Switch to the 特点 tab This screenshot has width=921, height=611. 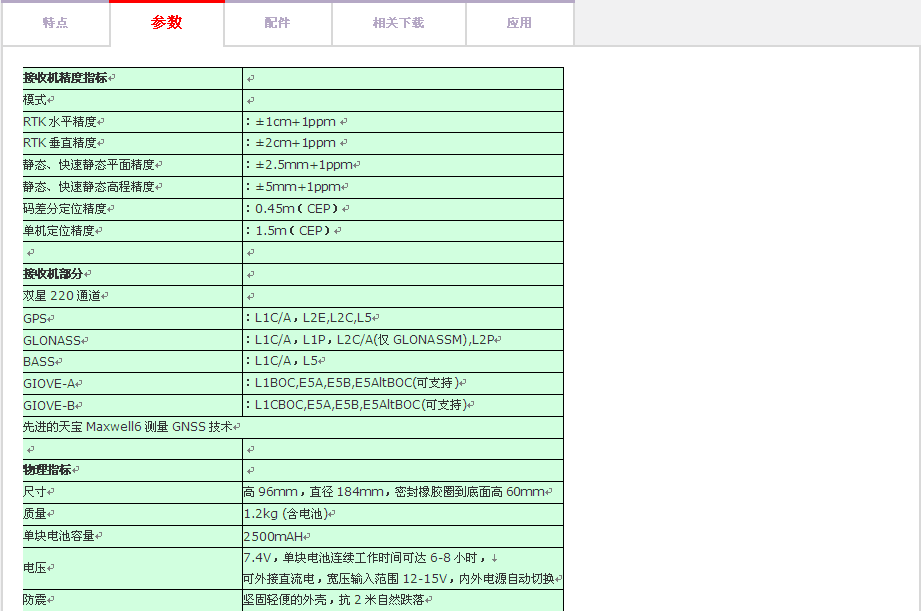click(x=55, y=23)
